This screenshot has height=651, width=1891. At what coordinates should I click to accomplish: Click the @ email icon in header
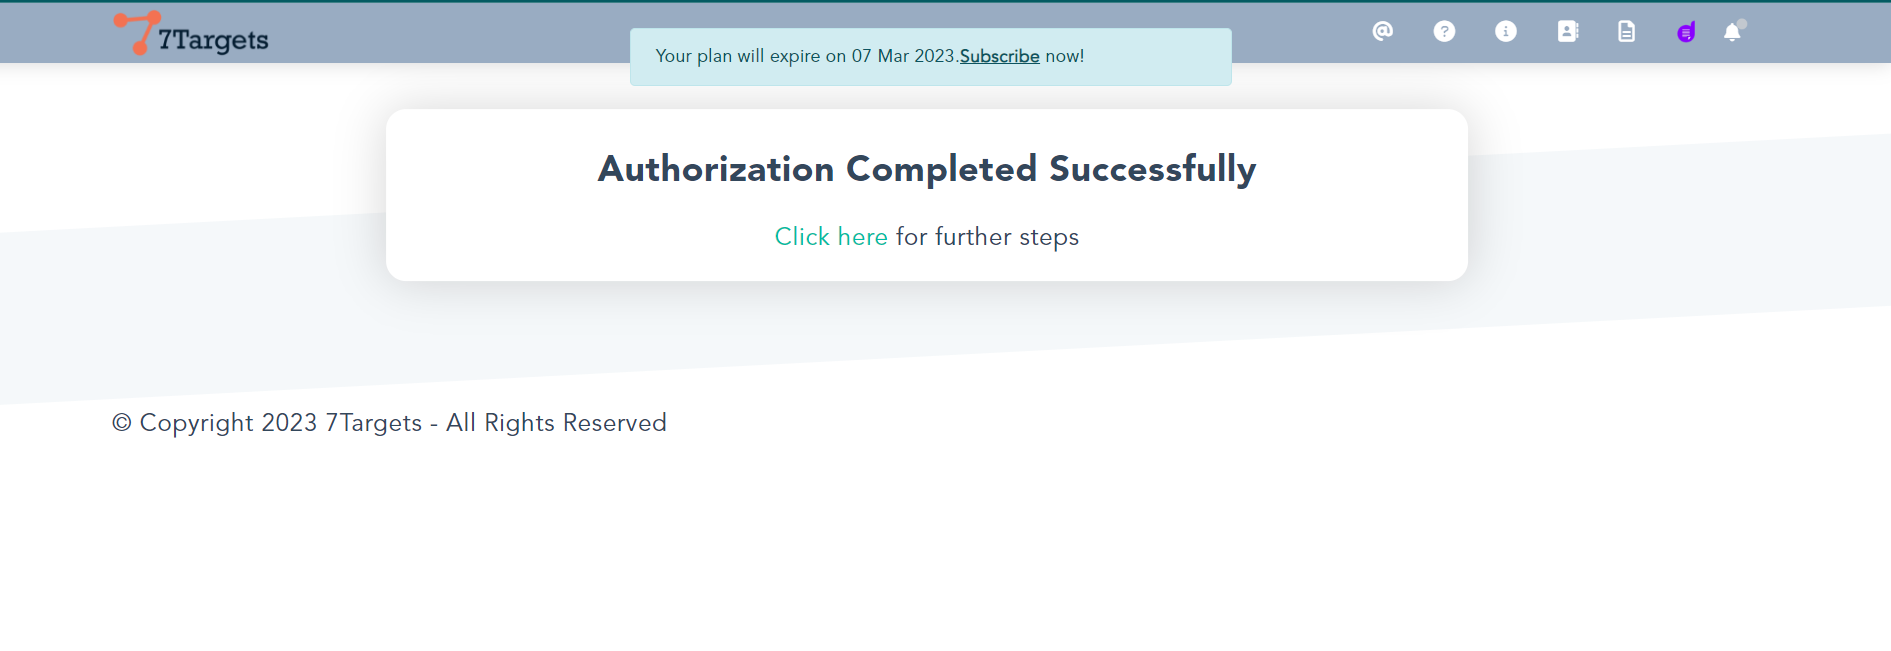point(1382,32)
